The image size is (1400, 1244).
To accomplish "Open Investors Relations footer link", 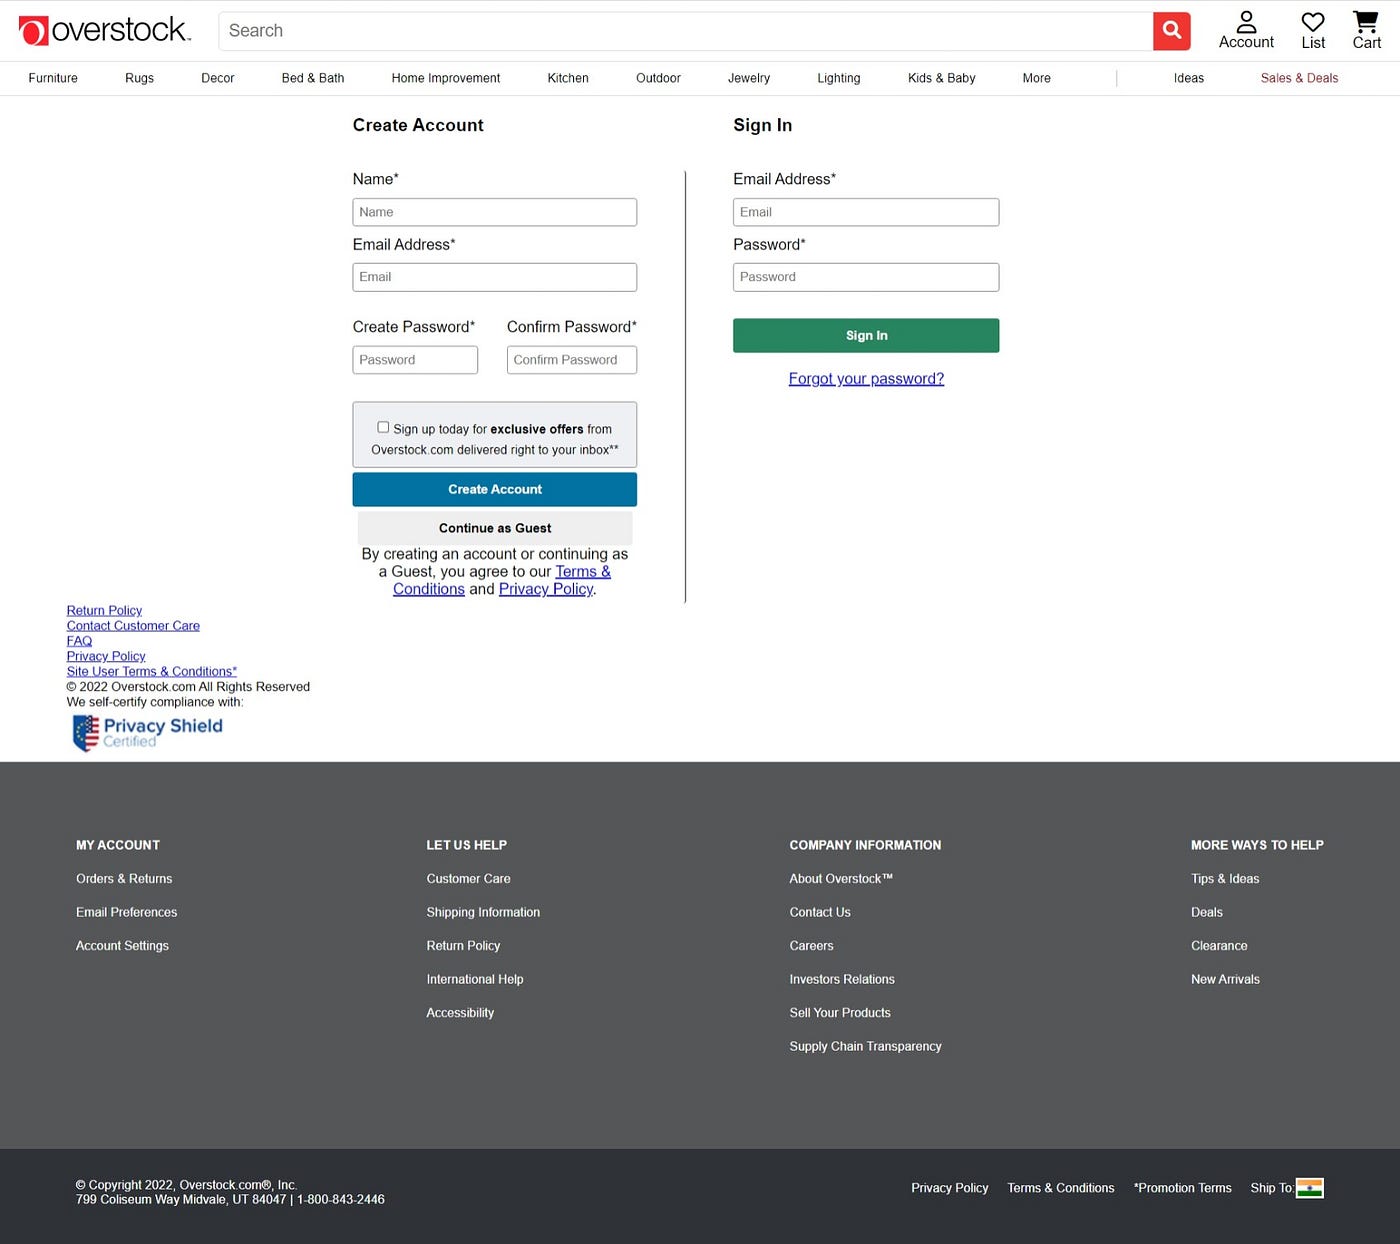I will click(x=842, y=979).
